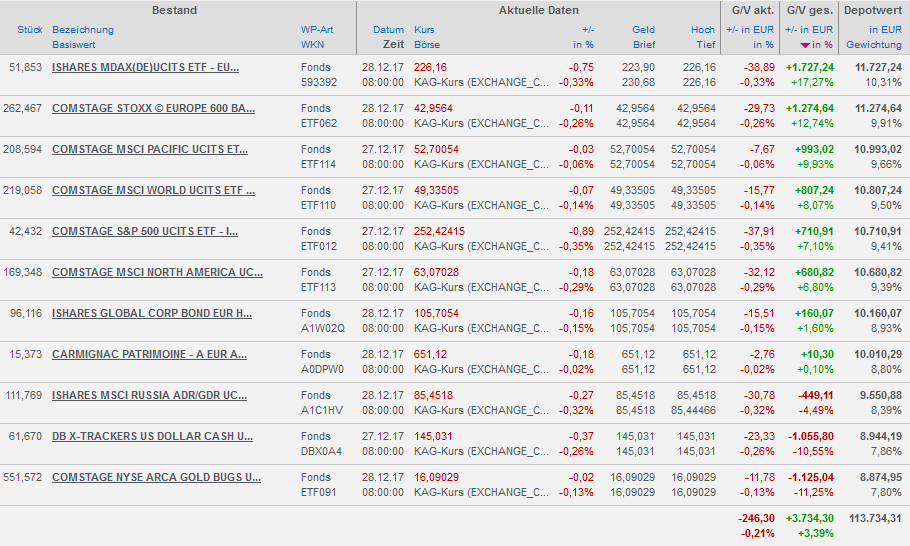Sort by 'in EUR' under Depotwert
The image size is (910, 546).
pos(886,30)
